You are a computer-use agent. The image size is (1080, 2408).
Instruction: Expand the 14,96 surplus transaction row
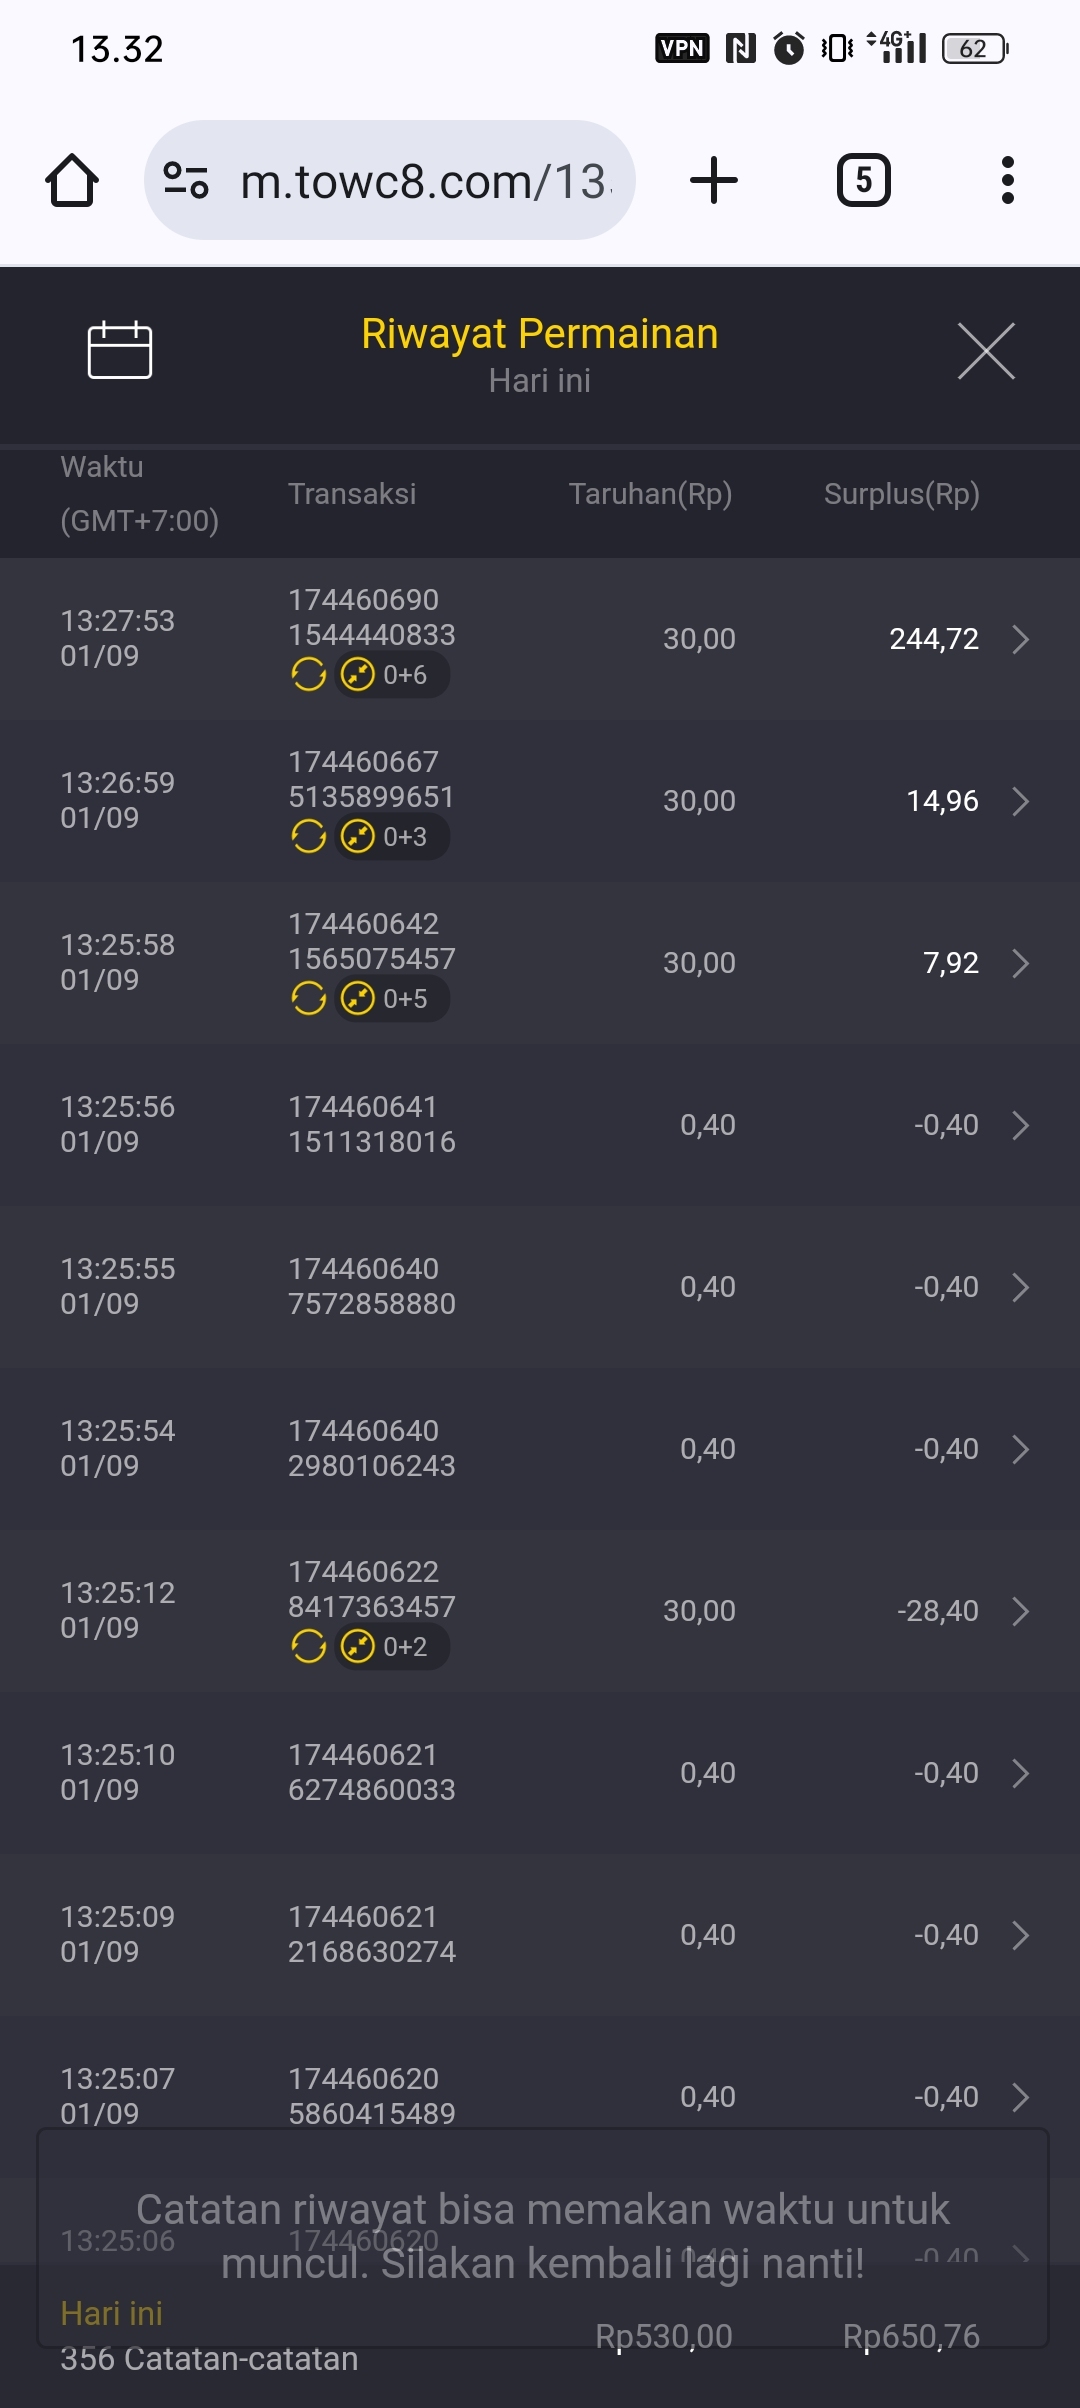coord(1020,801)
